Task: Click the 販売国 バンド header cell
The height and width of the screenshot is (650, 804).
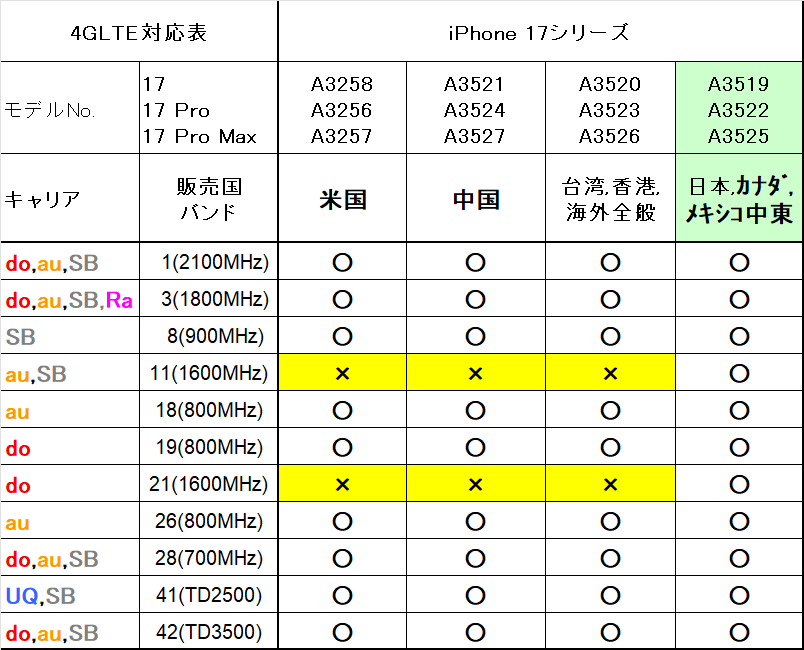Action: pyautogui.click(x=209, y=198)
